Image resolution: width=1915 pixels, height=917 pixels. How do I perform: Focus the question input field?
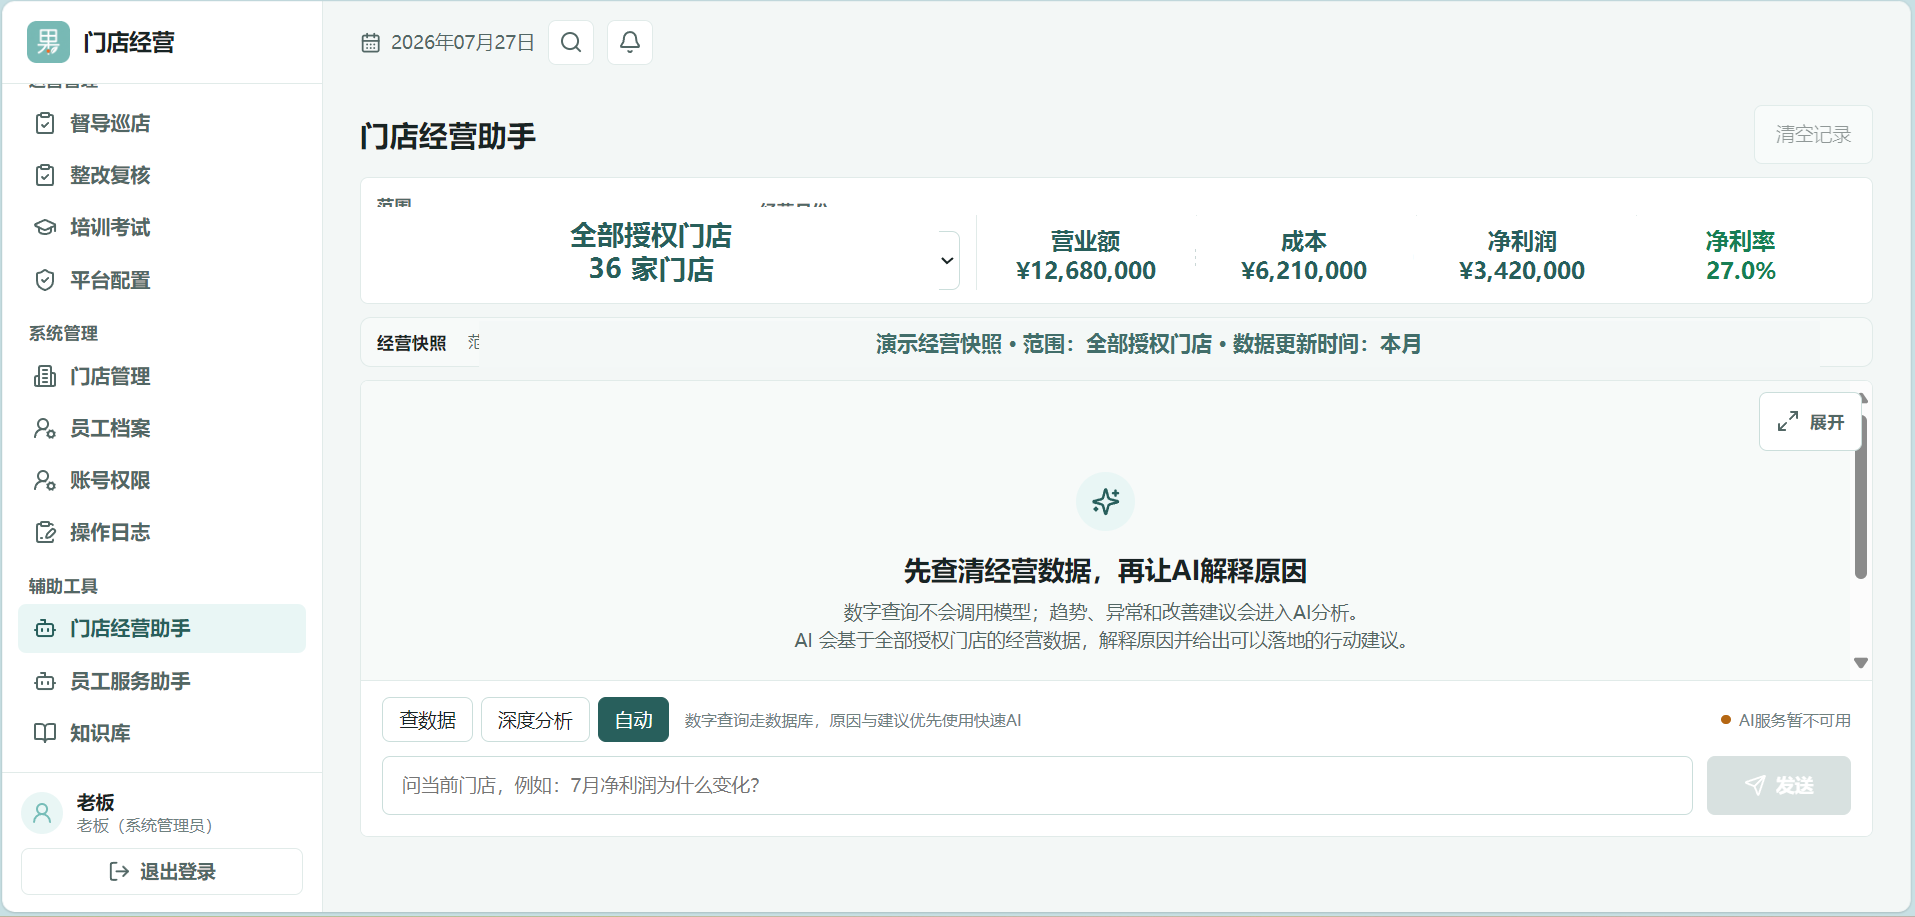coord(1037,786)
